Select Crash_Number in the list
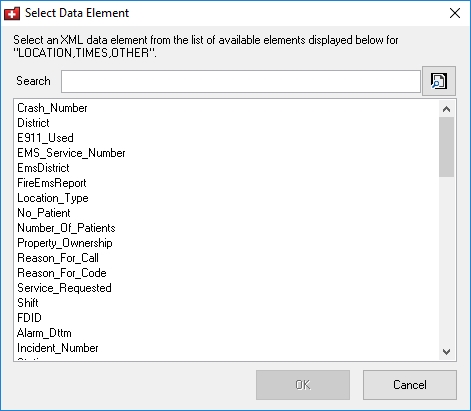The width and height of the screenshot is (471, 411). tap(52, 108)
